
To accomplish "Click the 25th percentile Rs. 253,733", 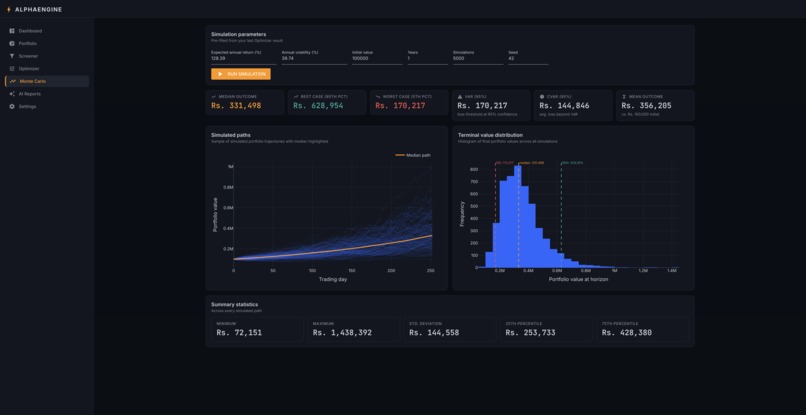I will click(x=530, y=333).
